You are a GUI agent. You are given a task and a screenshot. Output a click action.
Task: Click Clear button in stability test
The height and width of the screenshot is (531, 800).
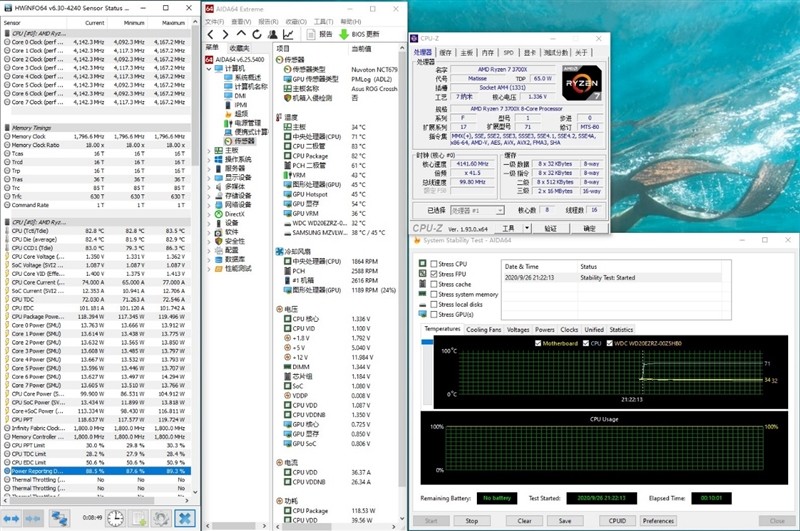[x=524, y=521]
